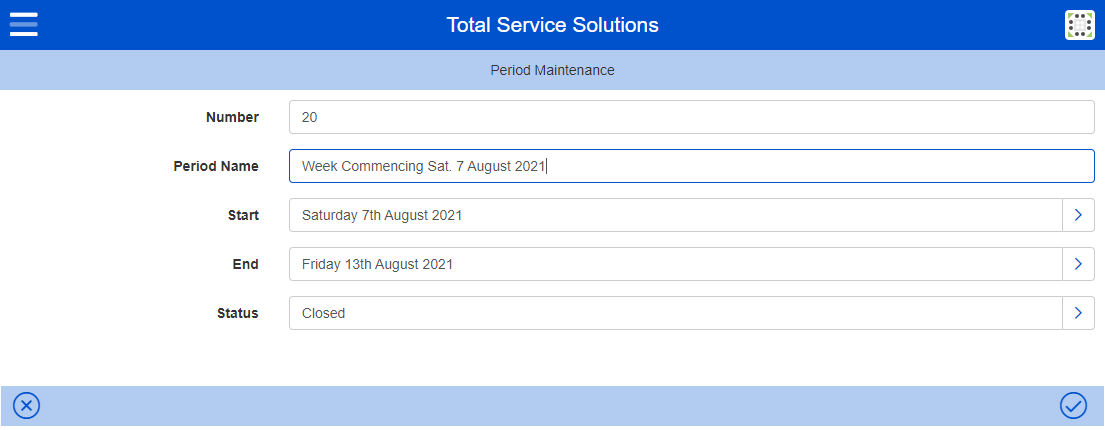Image resolution: width=1105 pixels, height=430 pixels.
Task: Select the End date field value
Action: [675, 264]
